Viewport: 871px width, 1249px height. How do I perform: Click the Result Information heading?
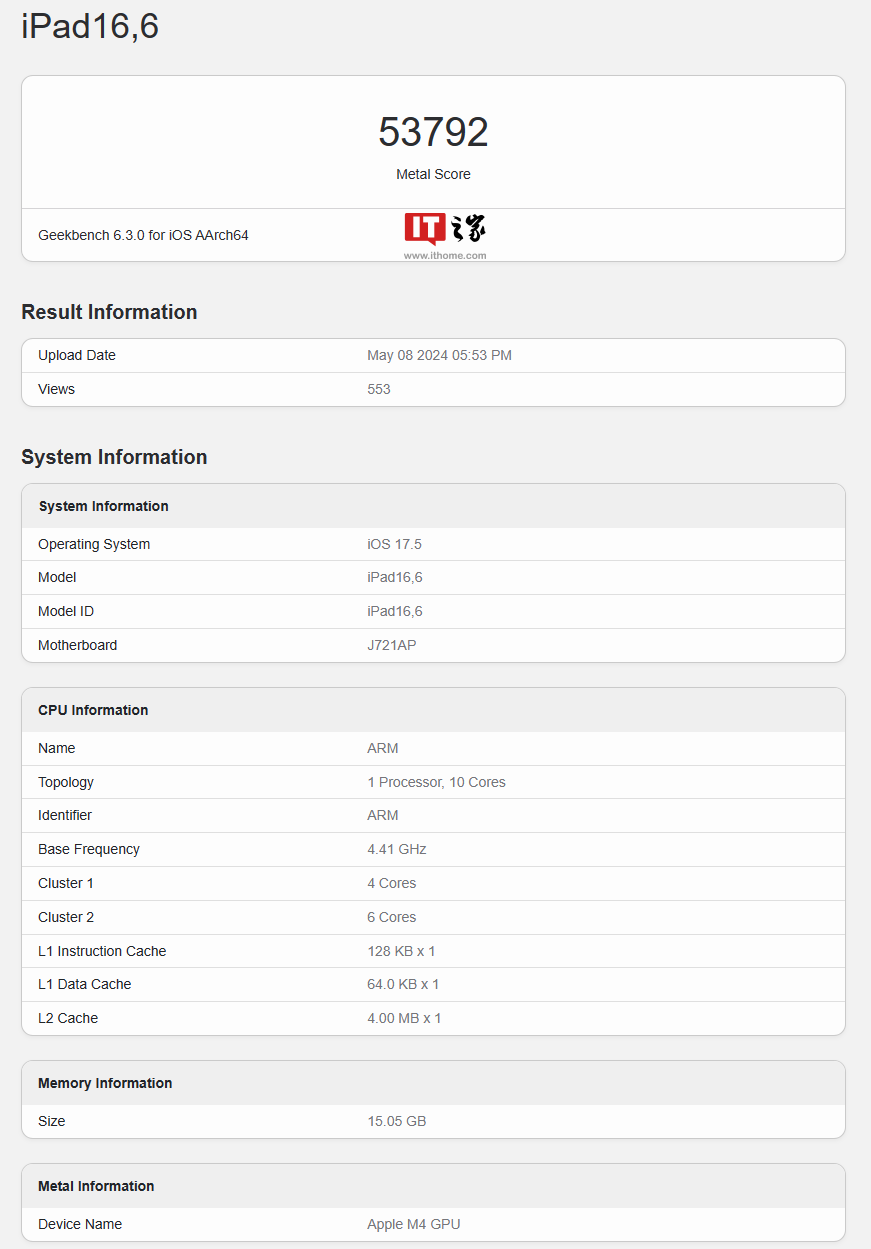tap(109, 312)
